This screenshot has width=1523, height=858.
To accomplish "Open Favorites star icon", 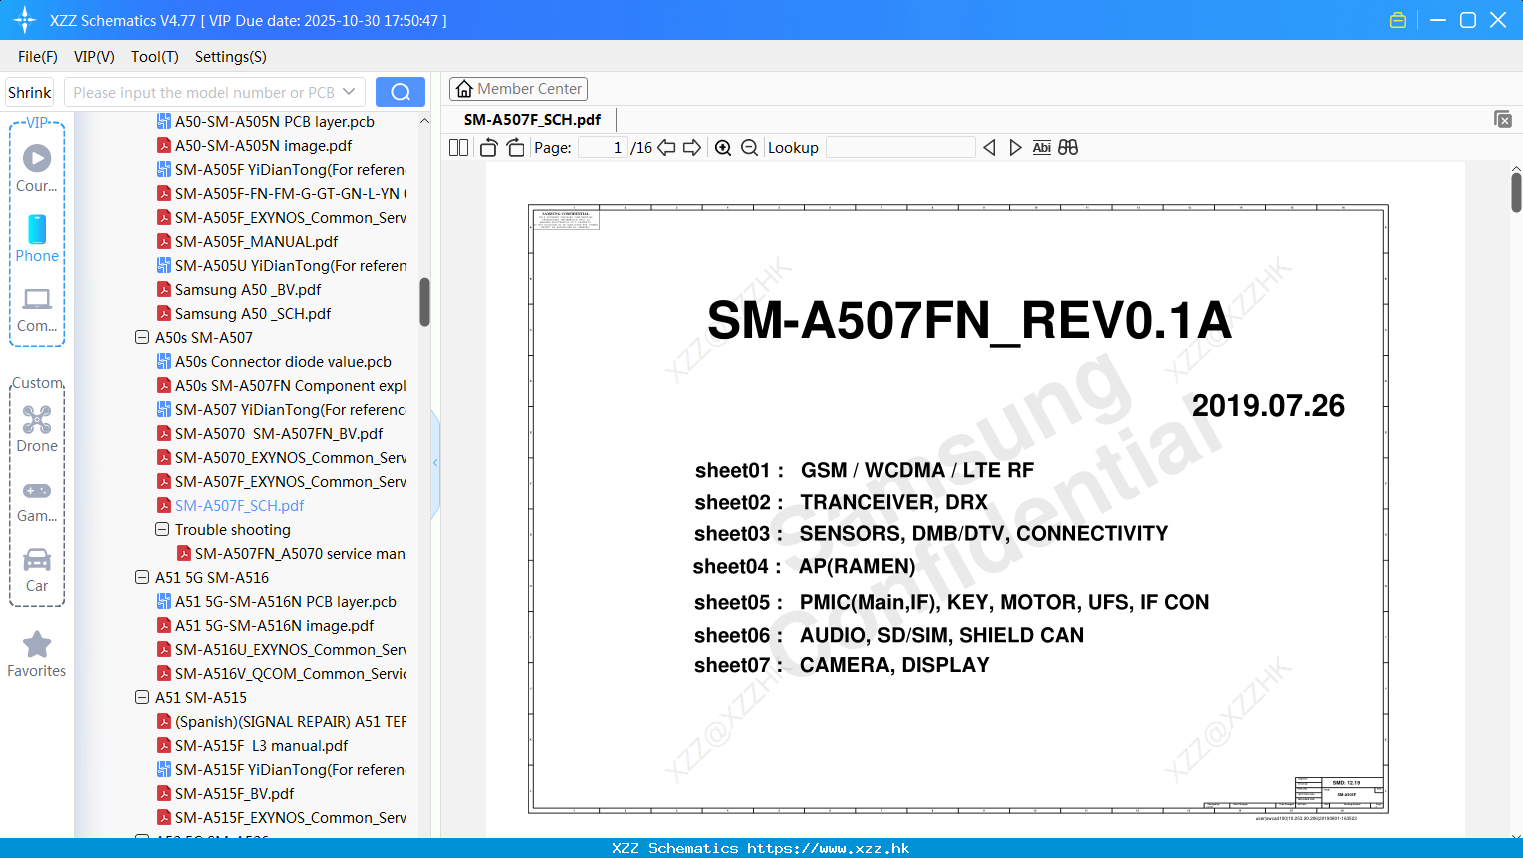I will tap(37, 655).
